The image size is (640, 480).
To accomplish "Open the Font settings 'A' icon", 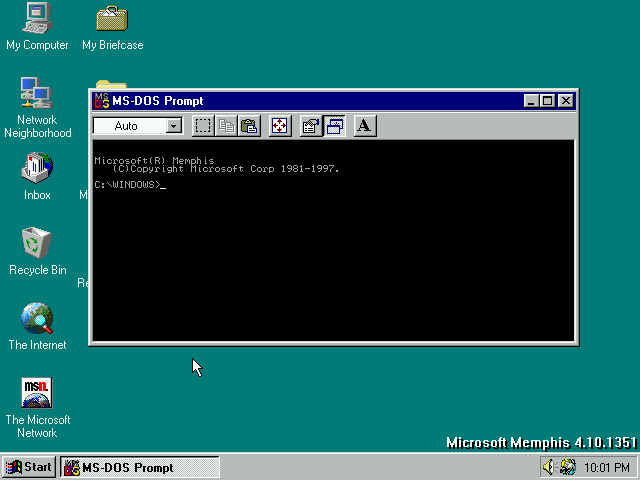I will 364,126.
